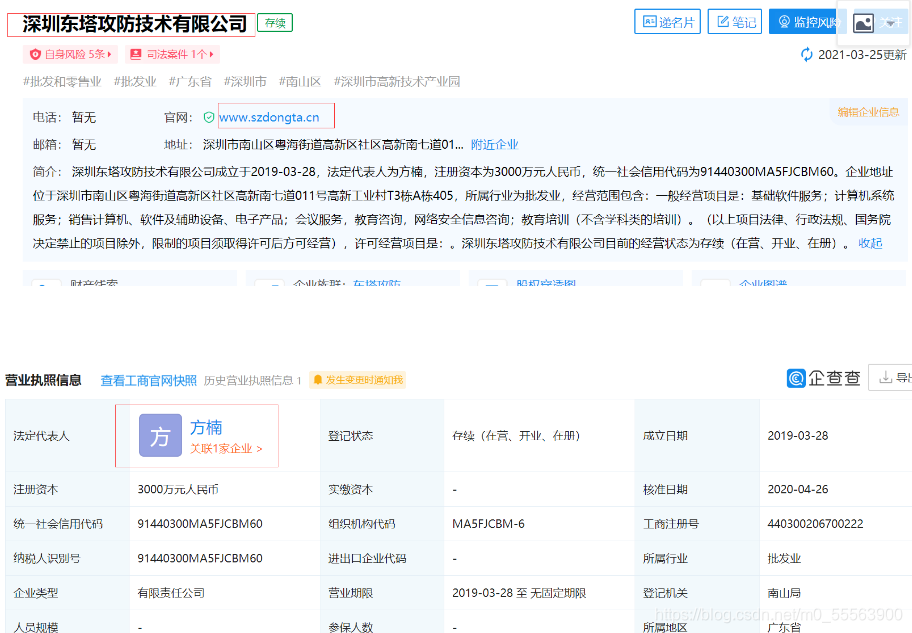Click the 递名片 button
This screenshot has height=633, width=912.
click(x=667, y=22)
